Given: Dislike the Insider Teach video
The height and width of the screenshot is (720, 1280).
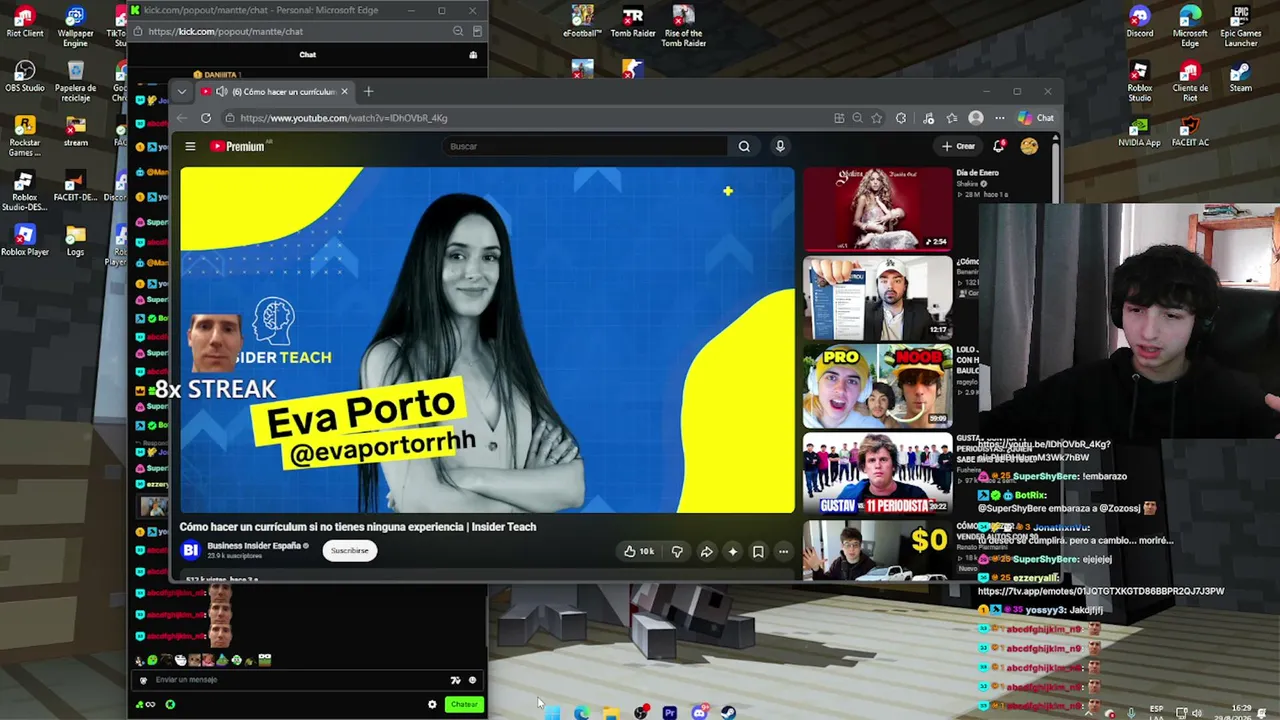Looking at the screenshot, I should click(x=677, y=551).
